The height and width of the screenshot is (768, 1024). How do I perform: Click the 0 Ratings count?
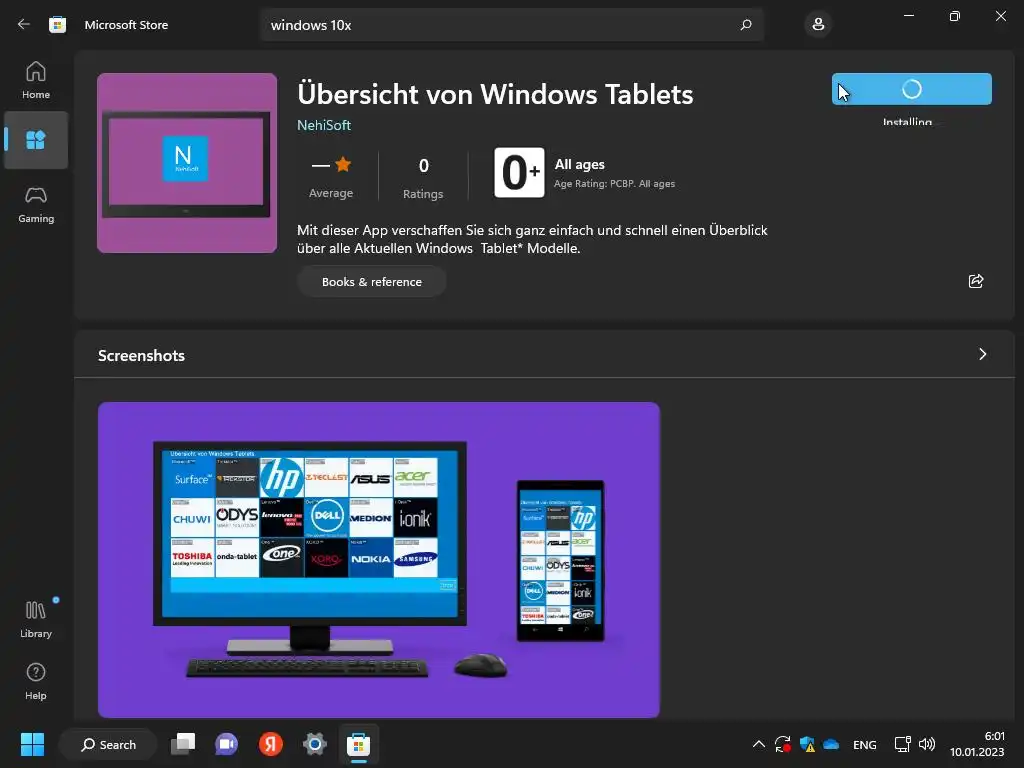coord(423,177)
